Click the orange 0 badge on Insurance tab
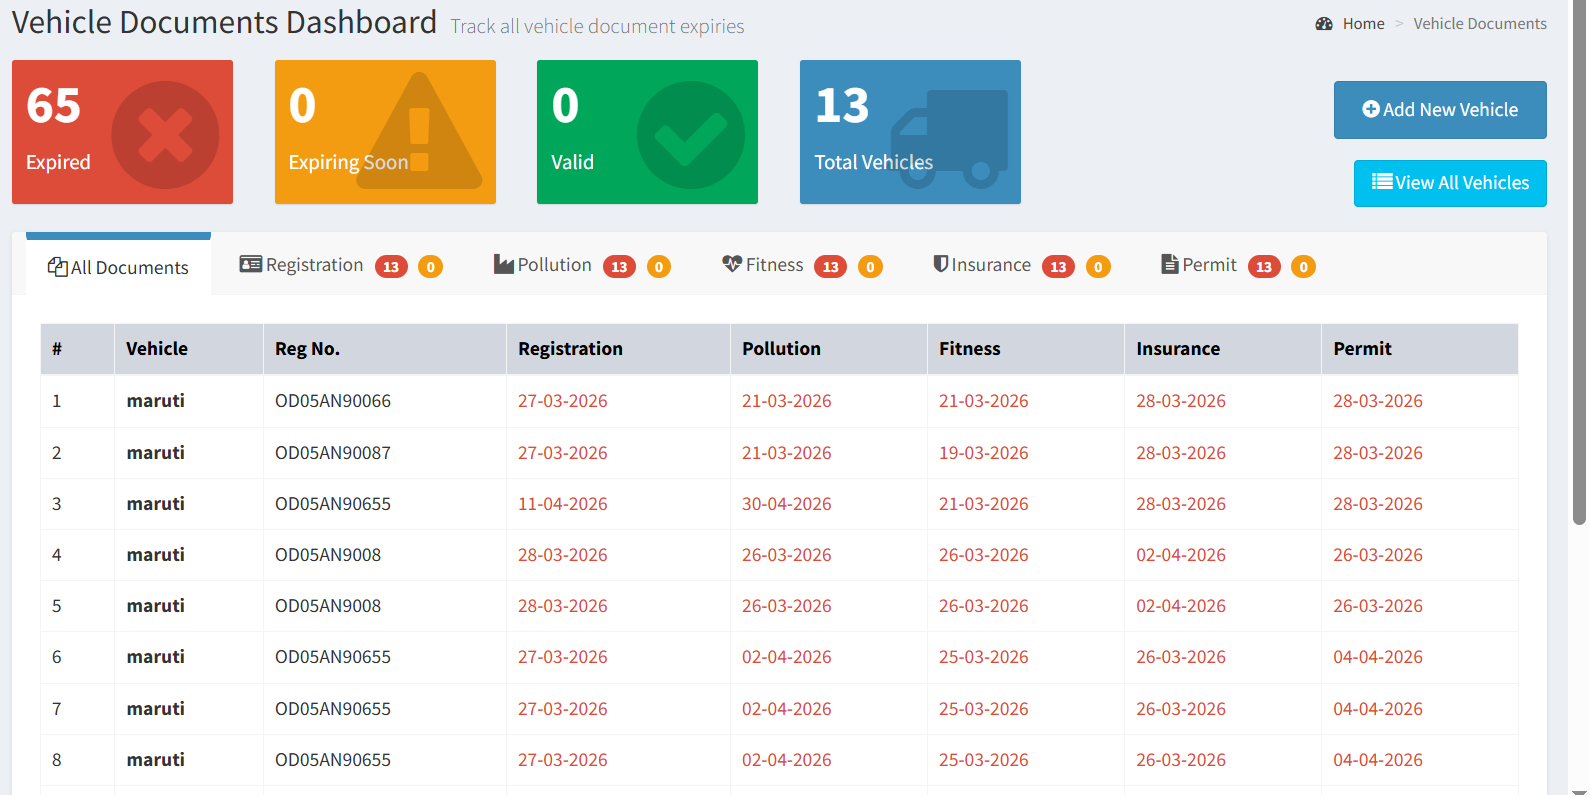 pos(1098,267)
